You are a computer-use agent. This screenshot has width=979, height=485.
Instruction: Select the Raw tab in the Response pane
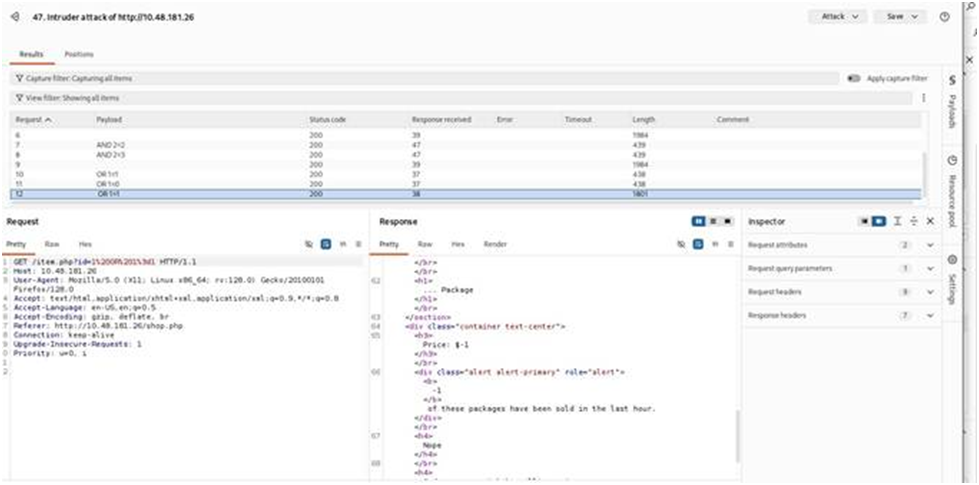click(x=425, y=244)
